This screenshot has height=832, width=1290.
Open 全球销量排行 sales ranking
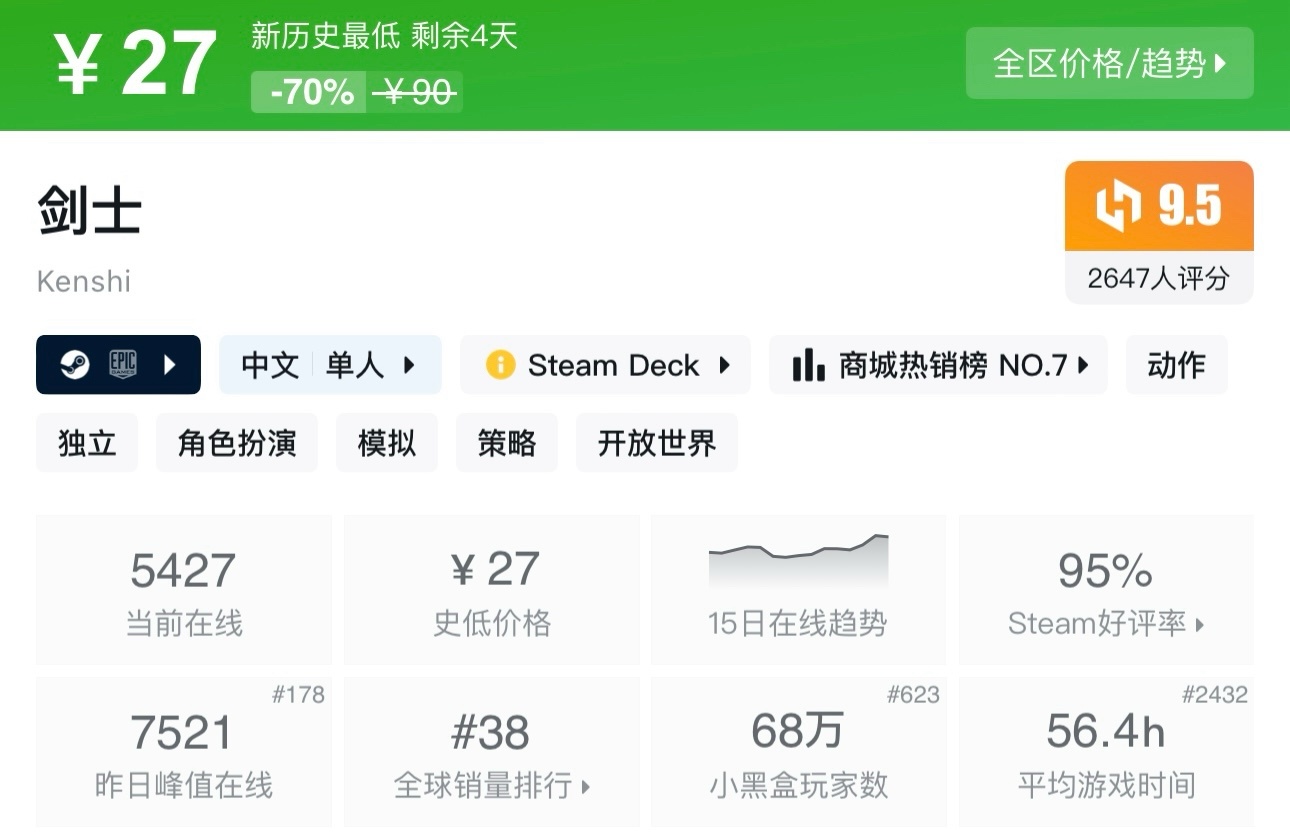coord(491,786)
